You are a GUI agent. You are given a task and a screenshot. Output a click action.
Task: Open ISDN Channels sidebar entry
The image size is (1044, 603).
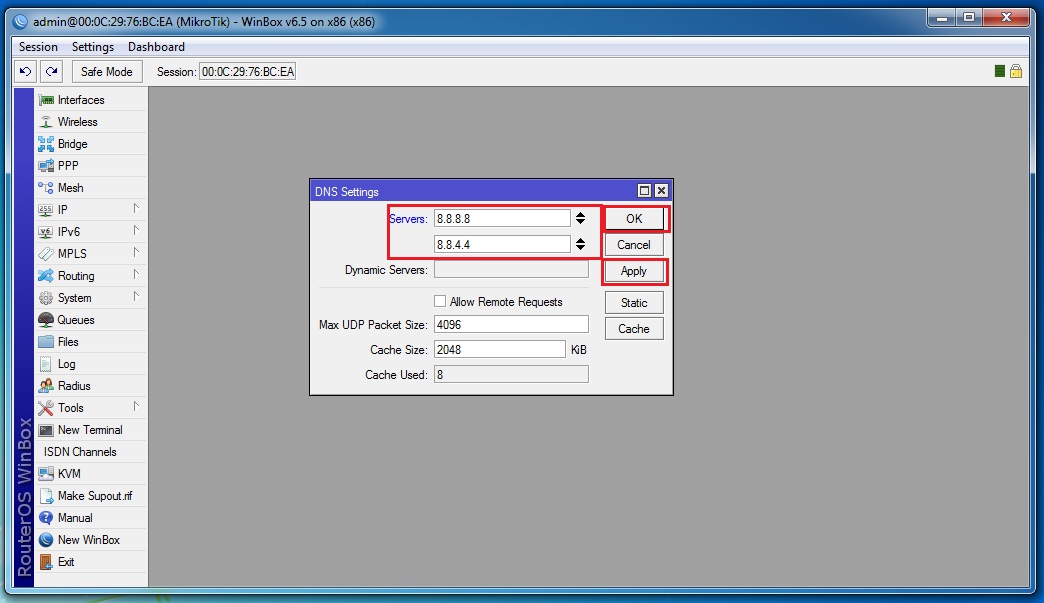tap(91, 452)
